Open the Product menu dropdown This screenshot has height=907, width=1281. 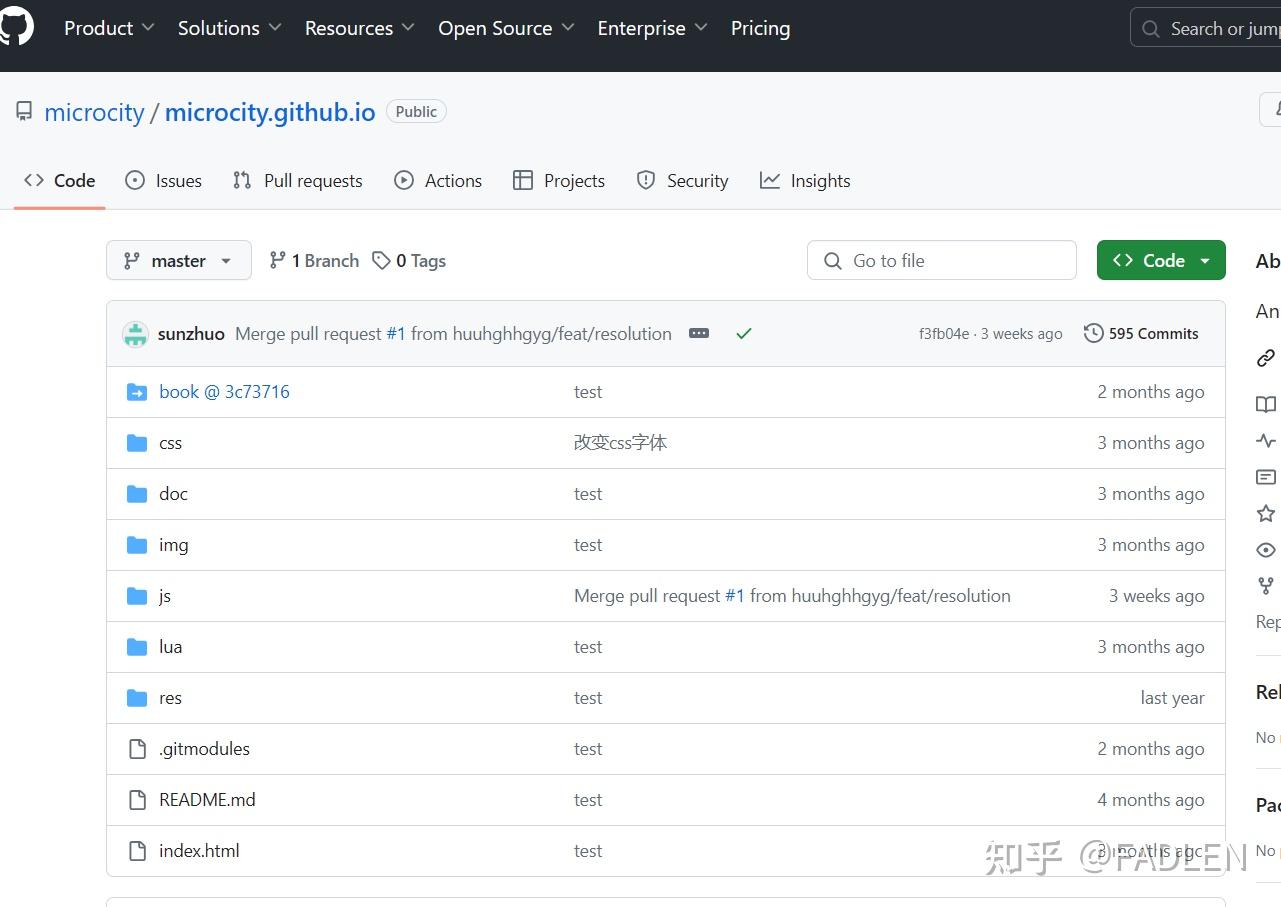(x=109, y=28)
